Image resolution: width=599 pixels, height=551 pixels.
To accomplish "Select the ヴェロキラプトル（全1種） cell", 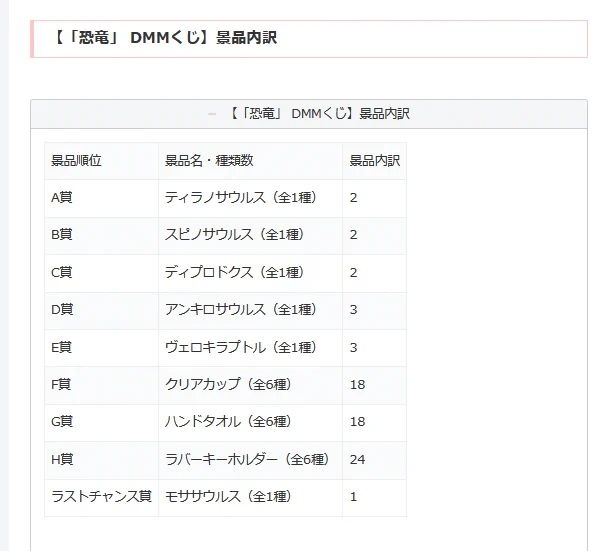I will (250, 348).
